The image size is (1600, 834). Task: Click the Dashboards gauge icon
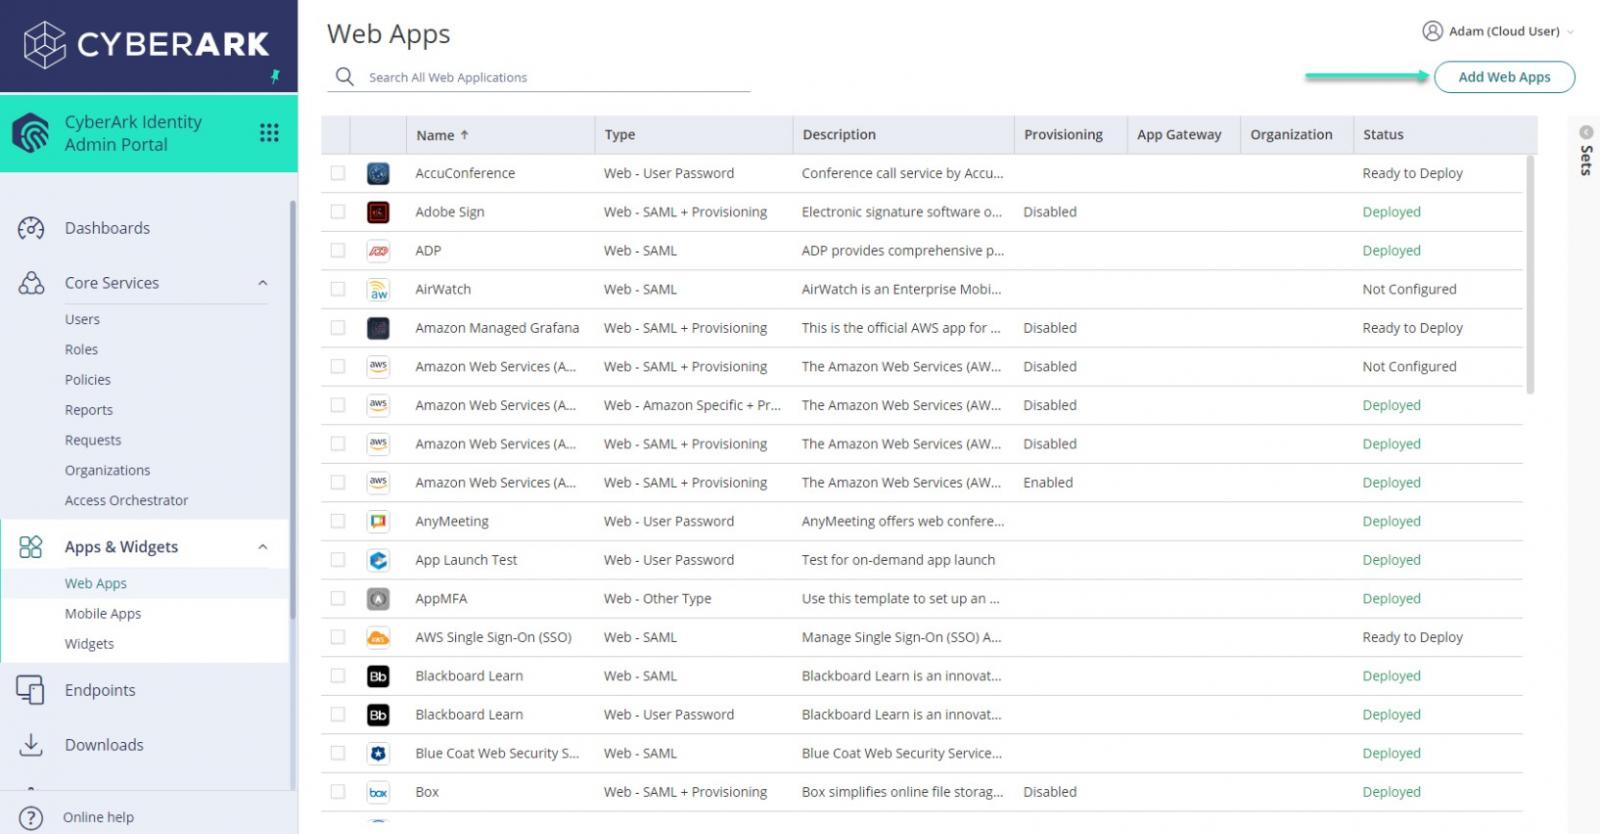[31, 228]
